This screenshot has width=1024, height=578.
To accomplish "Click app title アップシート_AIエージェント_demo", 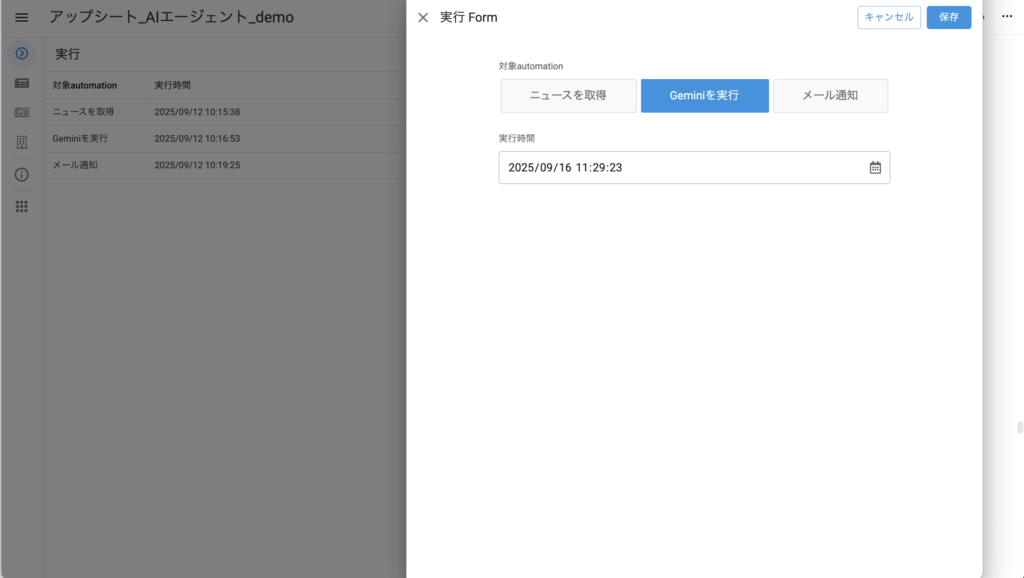I will (x=172, y=17).
